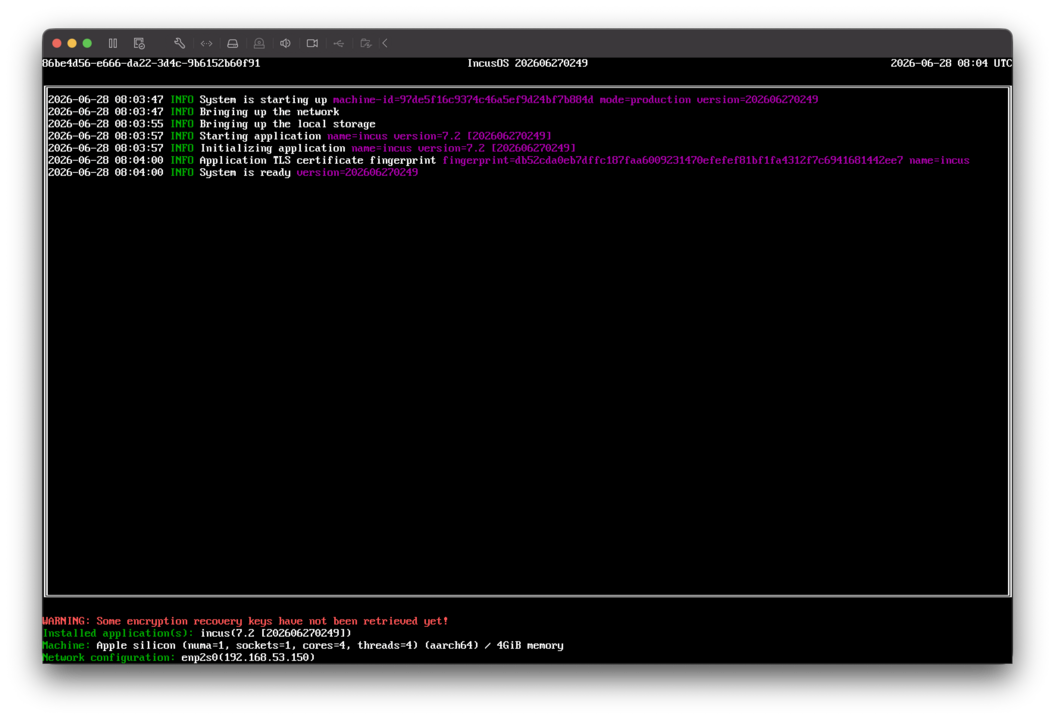
Task: Close the VM window with the red button
Action: pos(57,43)
